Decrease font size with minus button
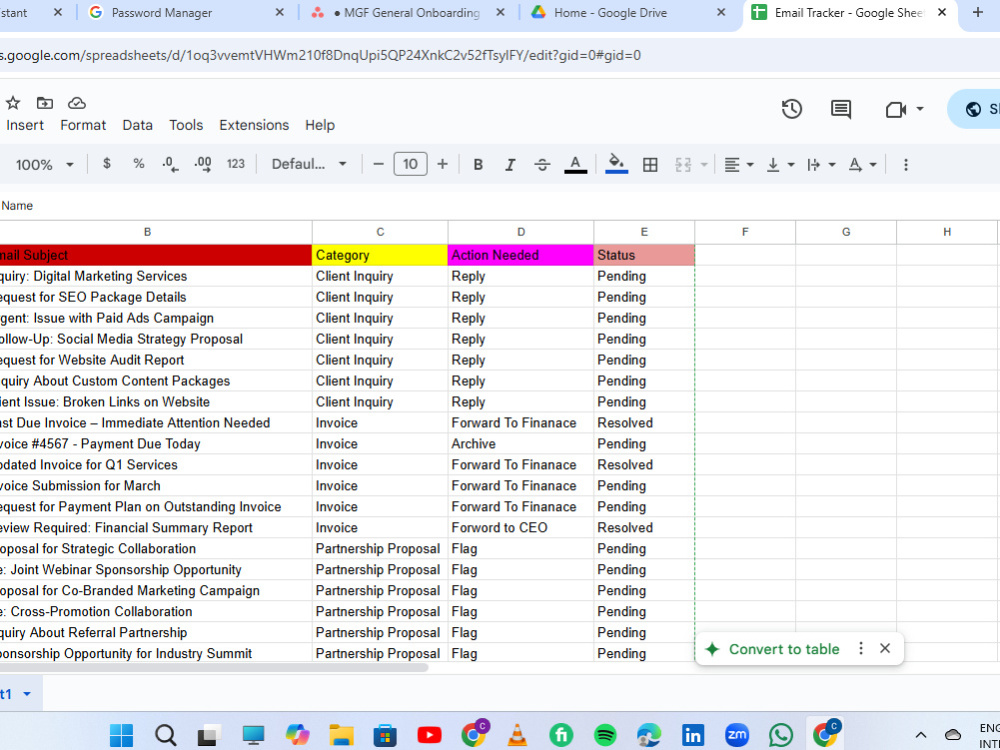The image size is (1000, 750). (x=378, y=165)
